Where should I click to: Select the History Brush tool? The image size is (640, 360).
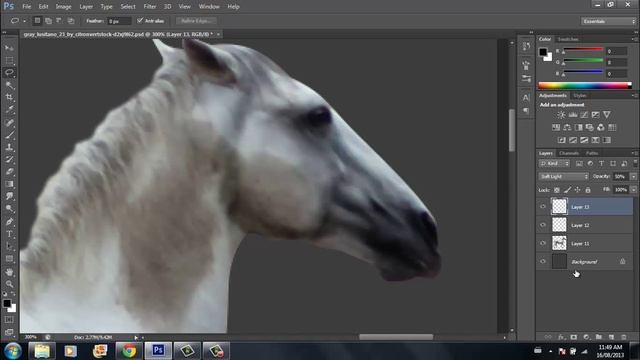tap(9, 159)
